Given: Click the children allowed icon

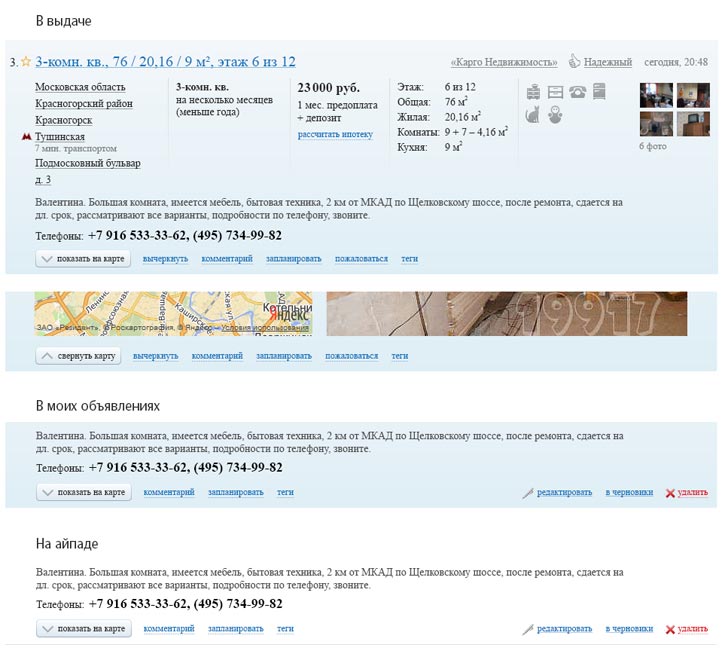Looking at the screenshot, I should pyautogui.click(x=555, y=115).
